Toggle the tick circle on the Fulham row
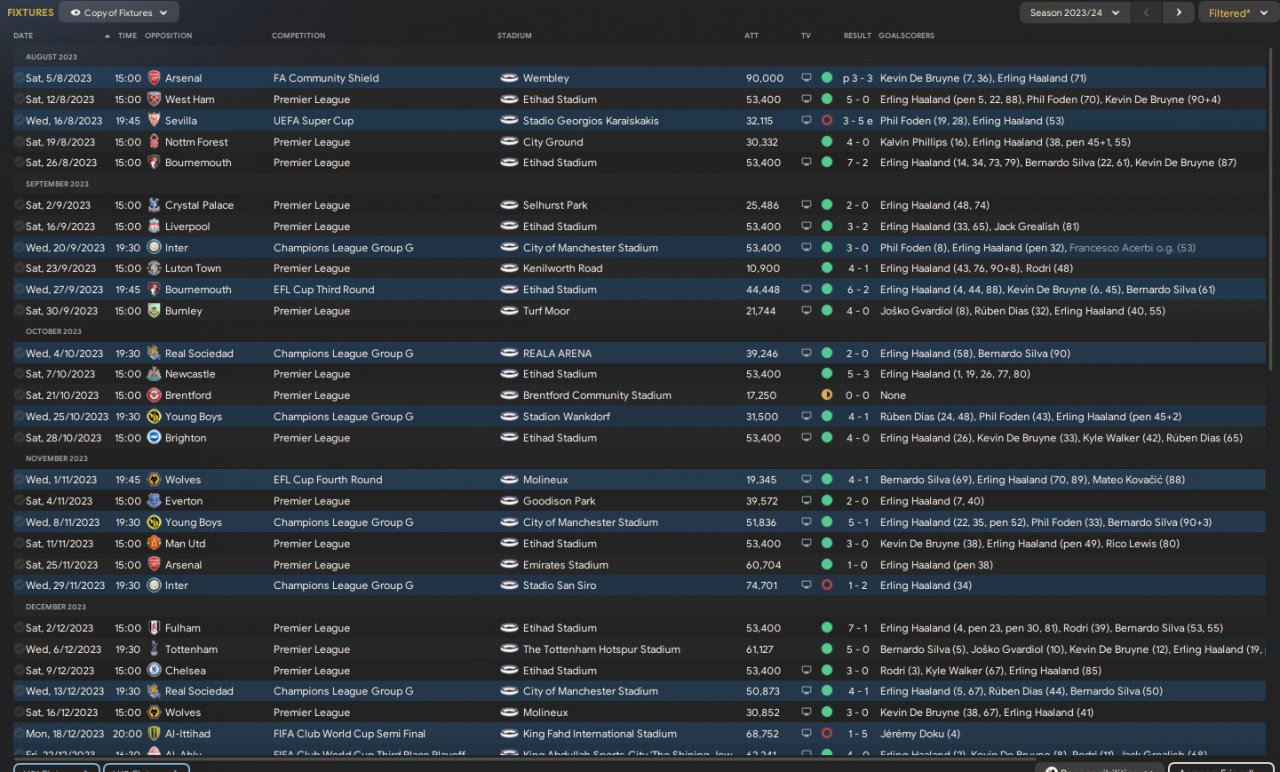 tap(19, 628)
